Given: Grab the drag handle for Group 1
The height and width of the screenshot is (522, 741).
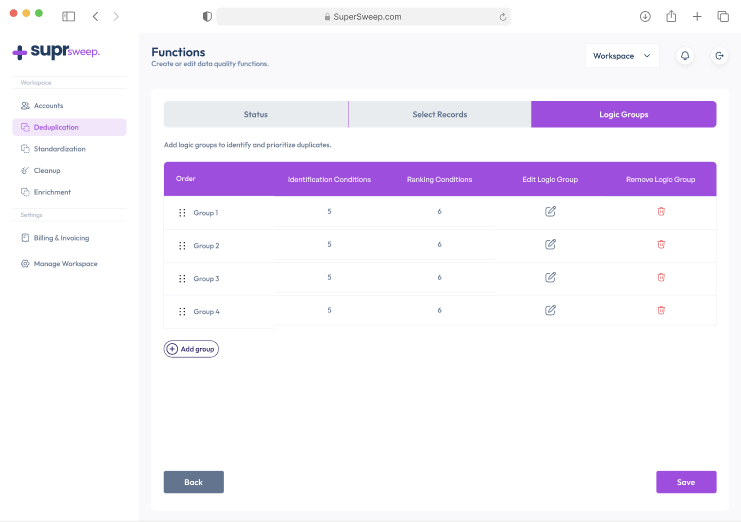Looking at the screenshot, I should [182, 213].
